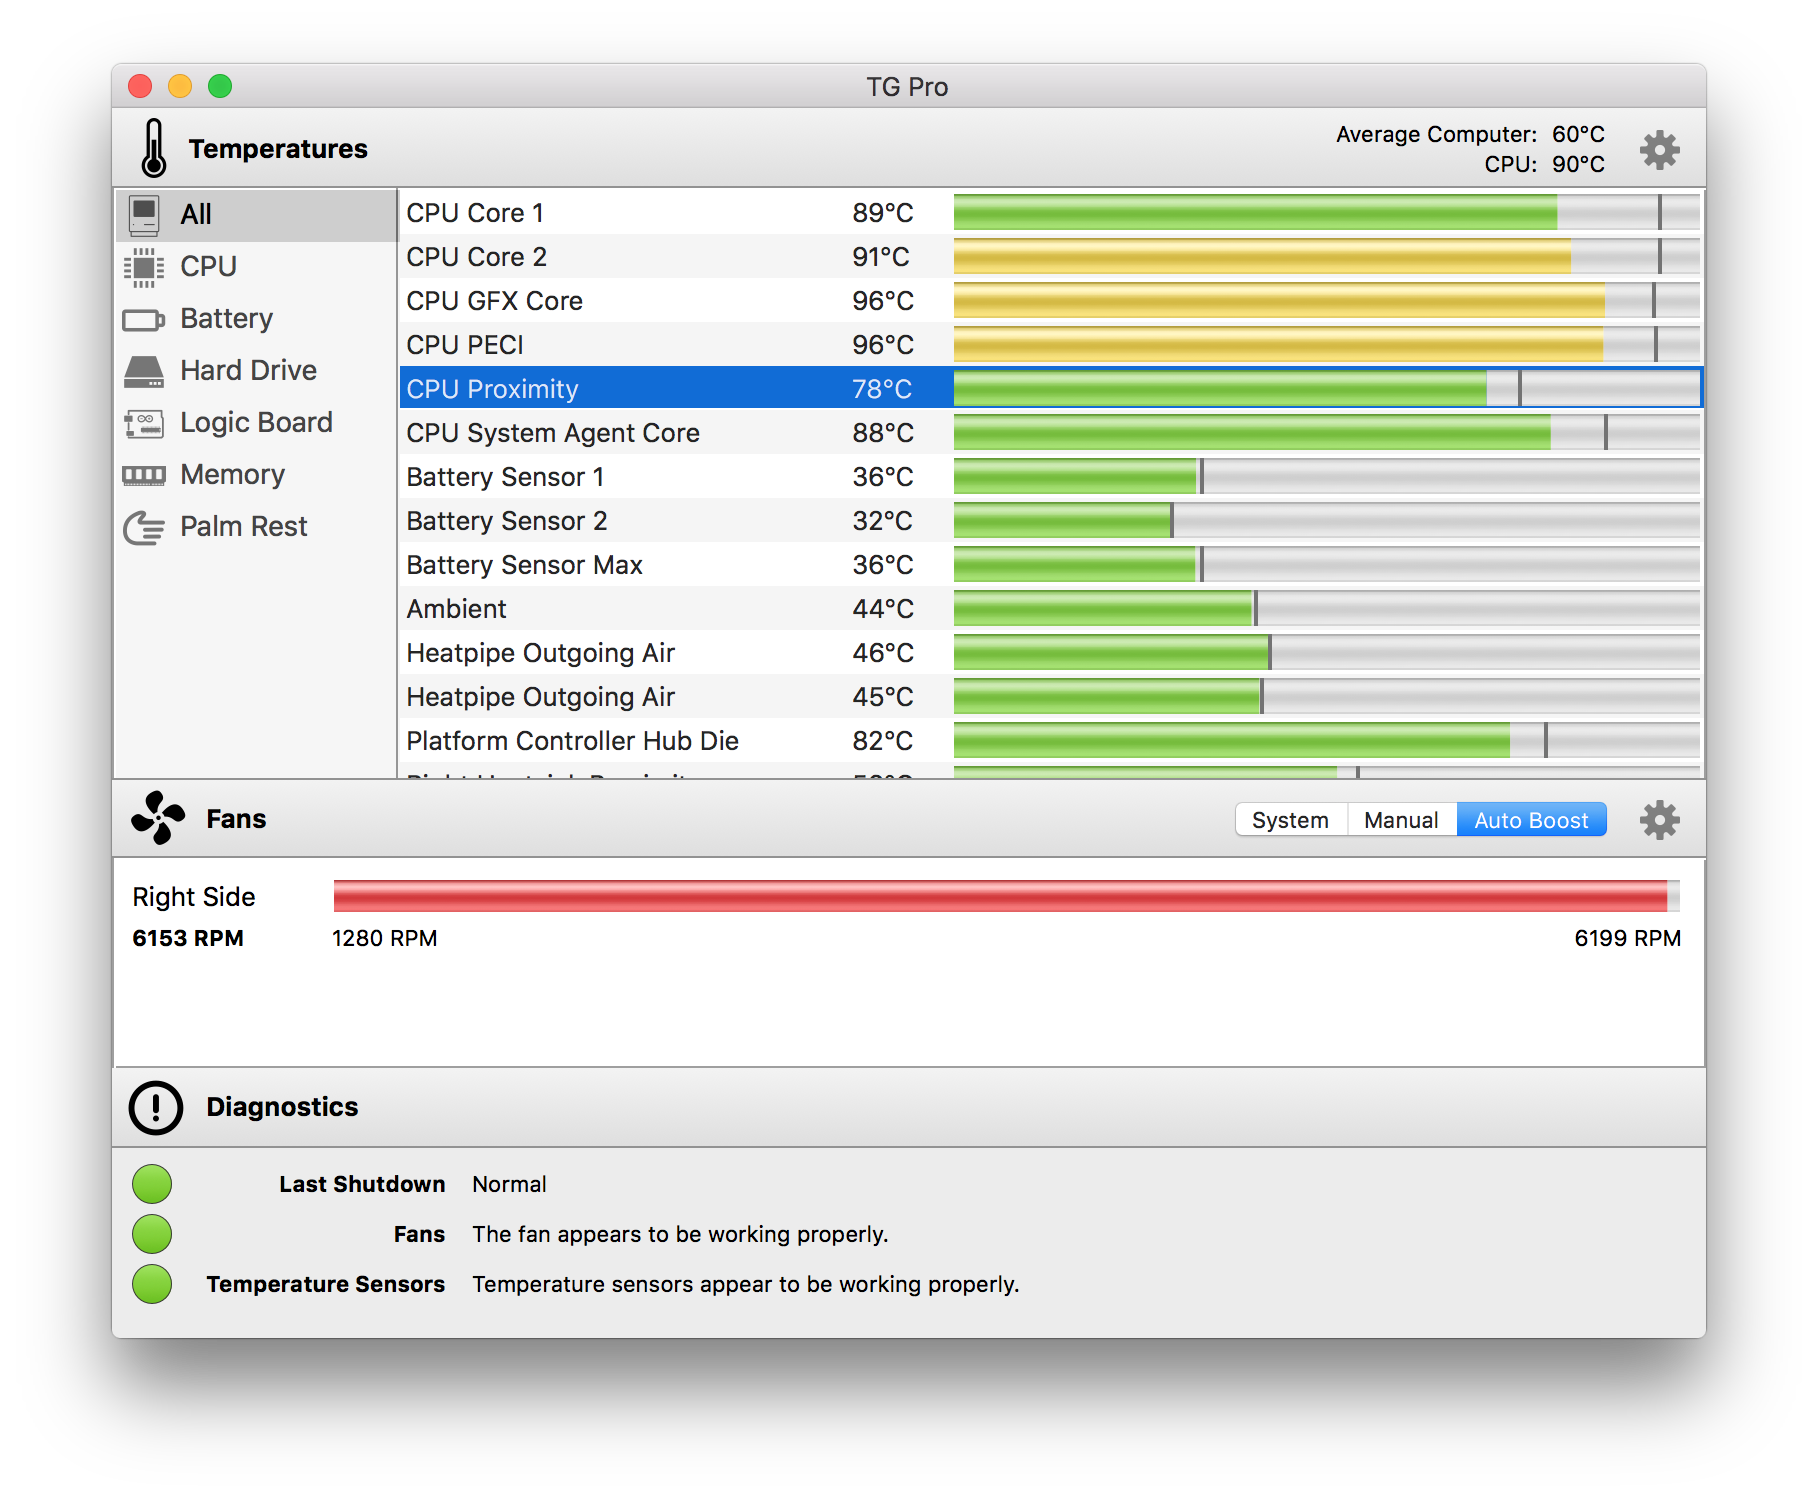Click Heatpipe Outgoing Air 46°C row
This screenshot has width=1818, height=1498.
coord(1050,652)
